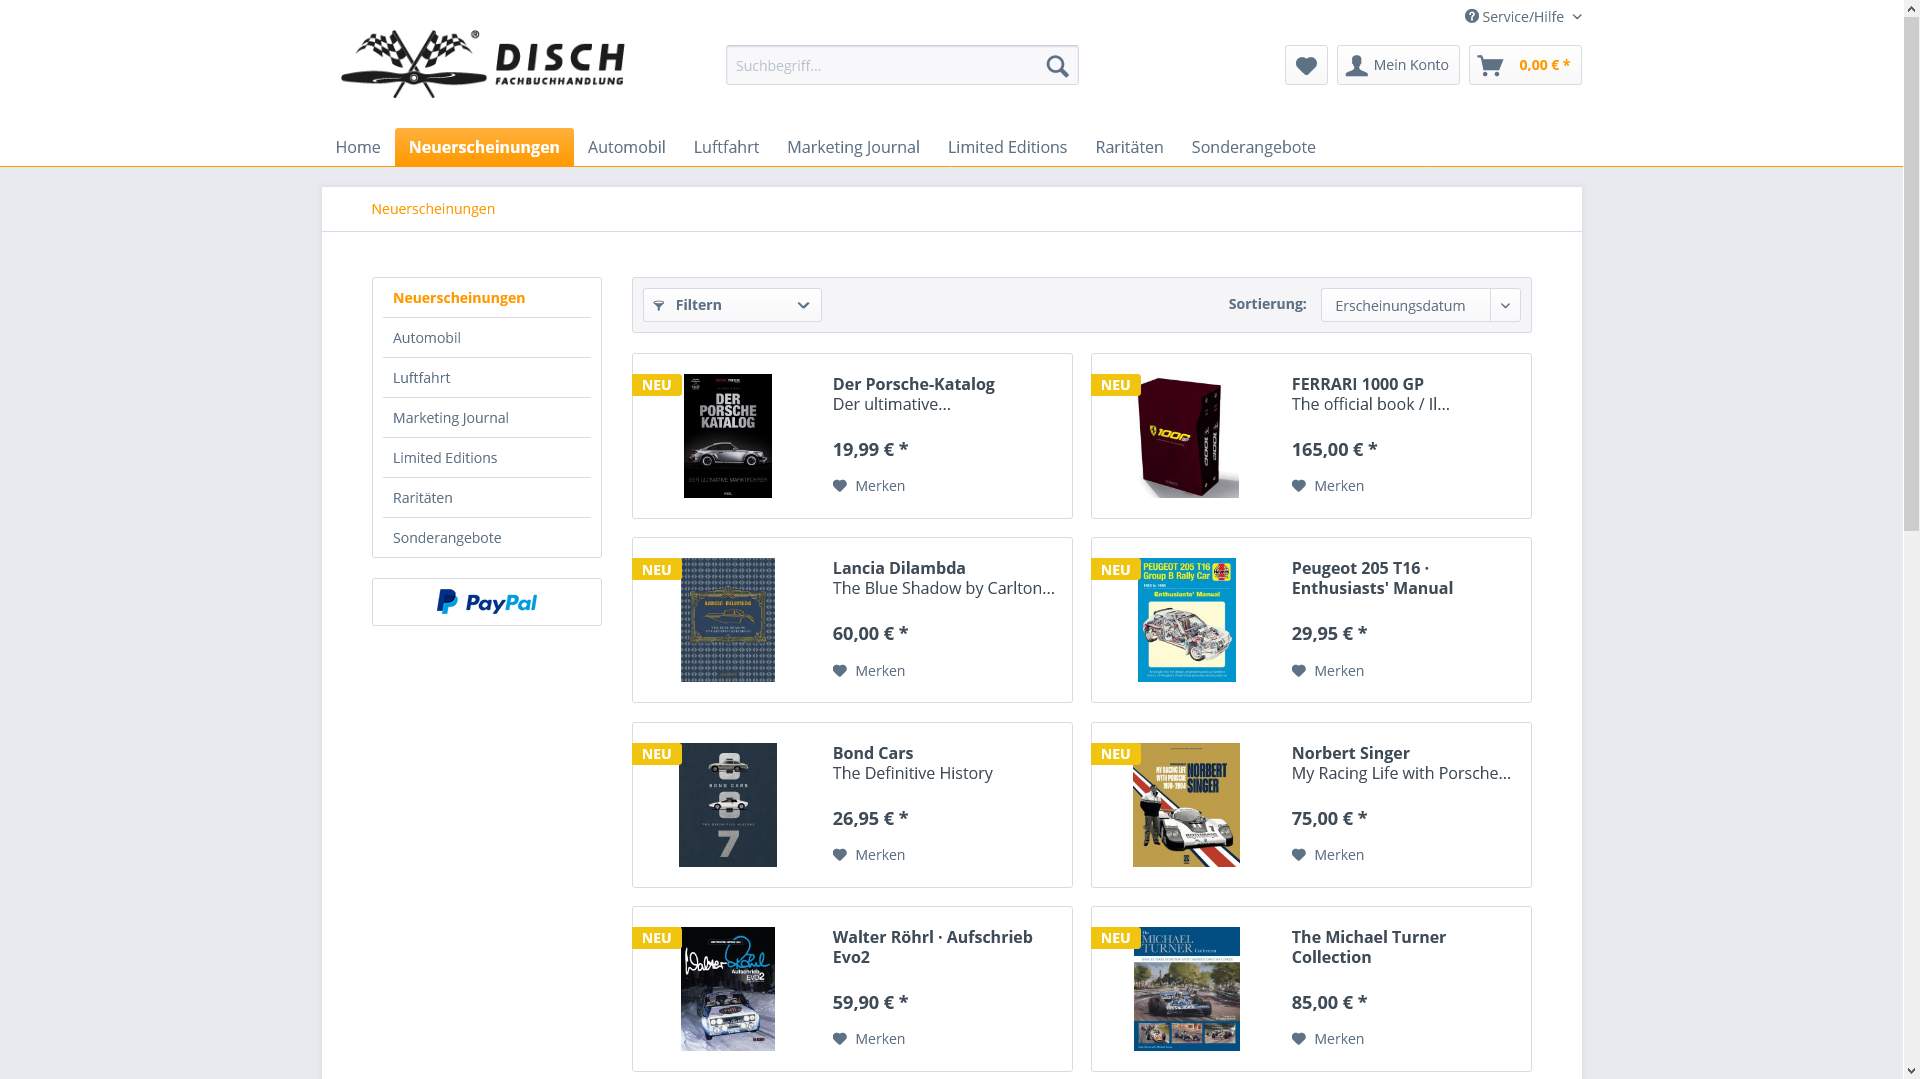The width and height of the screenshot is (1920, 1079).
Task: Open Marketing Journal in top navigation
Action: pyautogui.click(x=853, y=147)
